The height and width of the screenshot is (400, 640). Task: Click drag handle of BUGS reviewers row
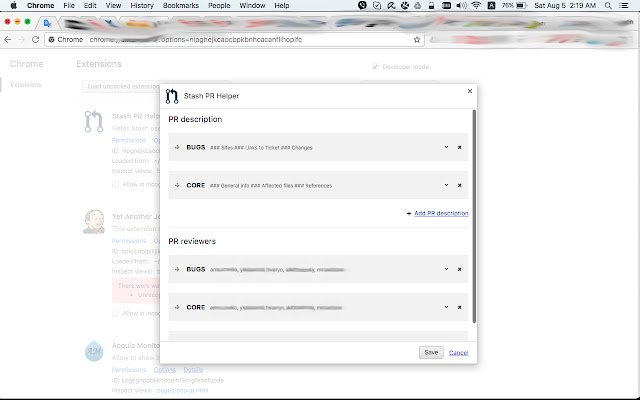177,269
